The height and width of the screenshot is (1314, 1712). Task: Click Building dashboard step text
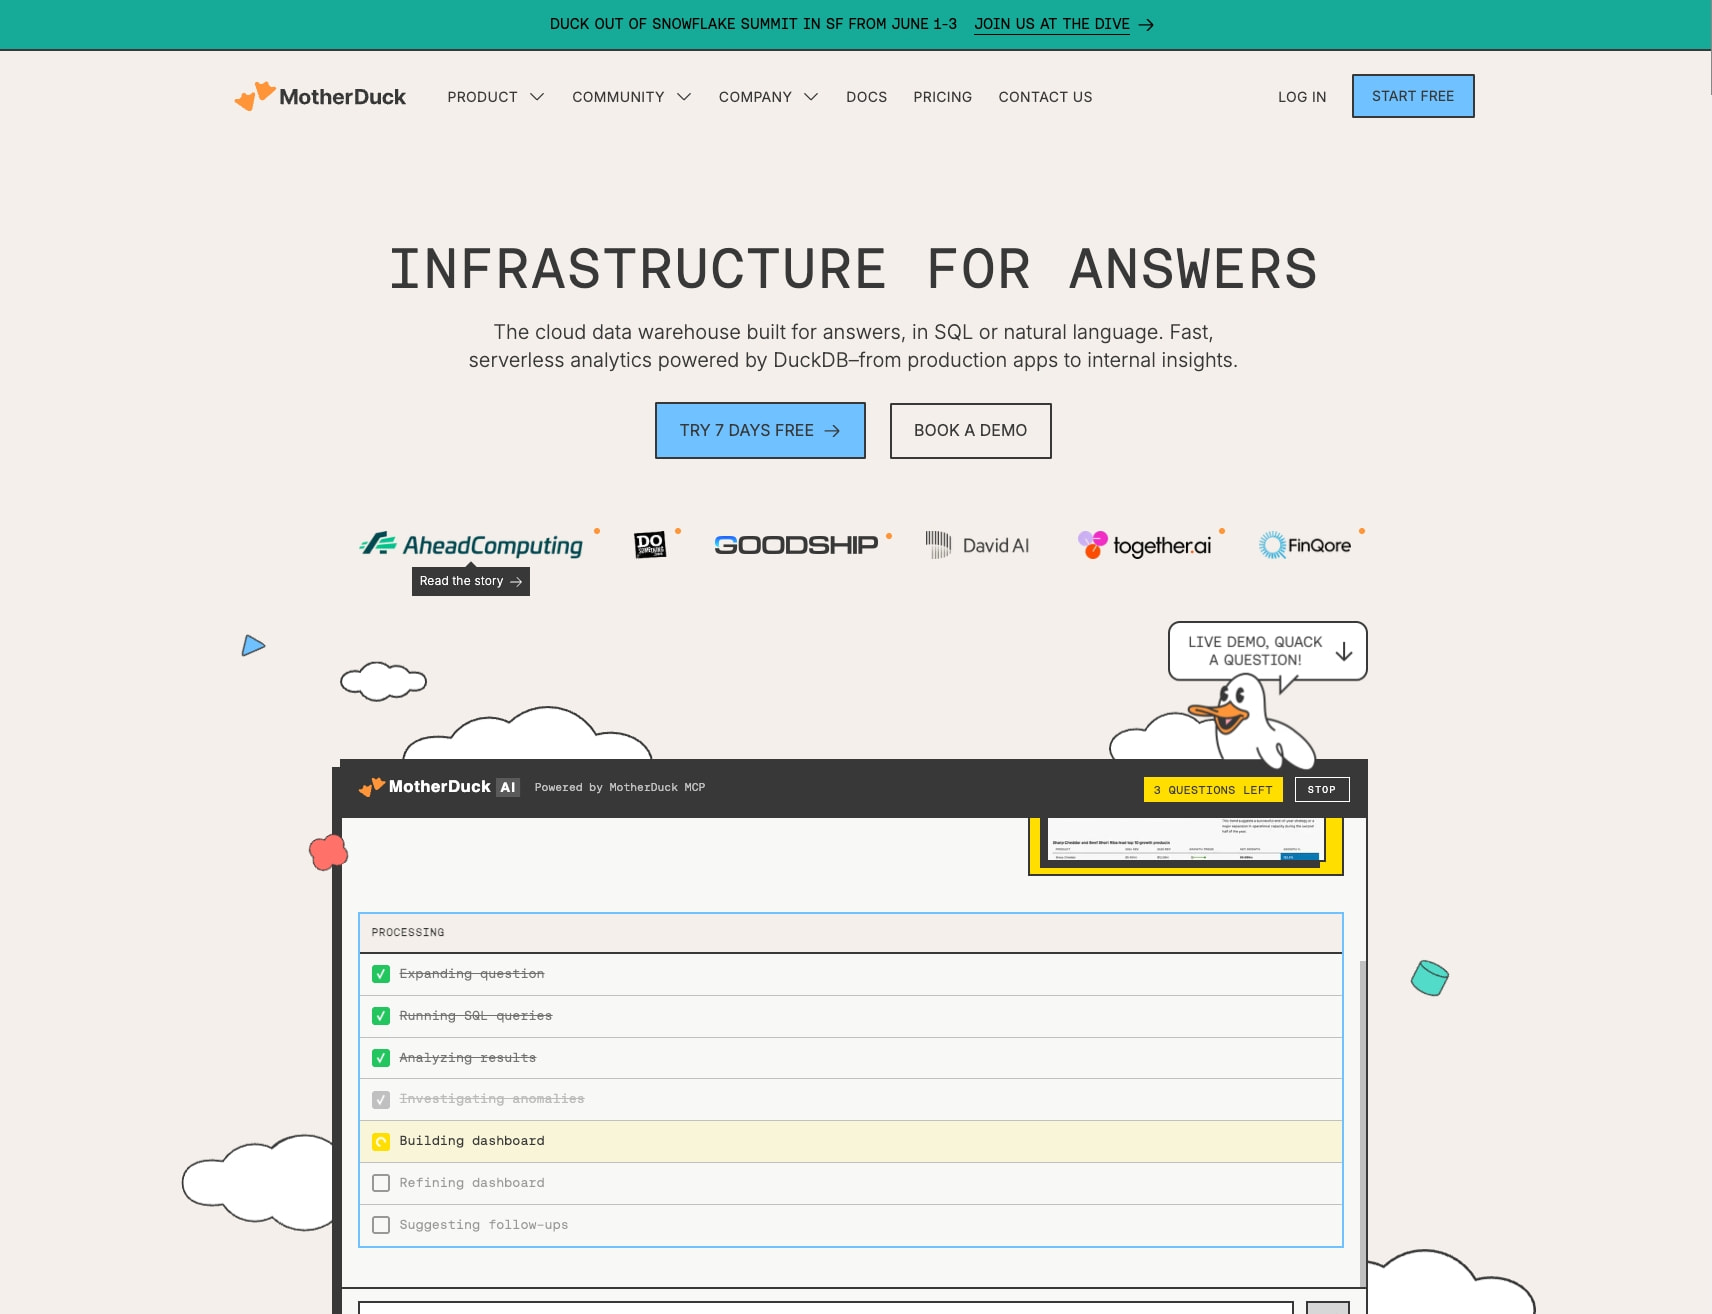(472, 1141)
